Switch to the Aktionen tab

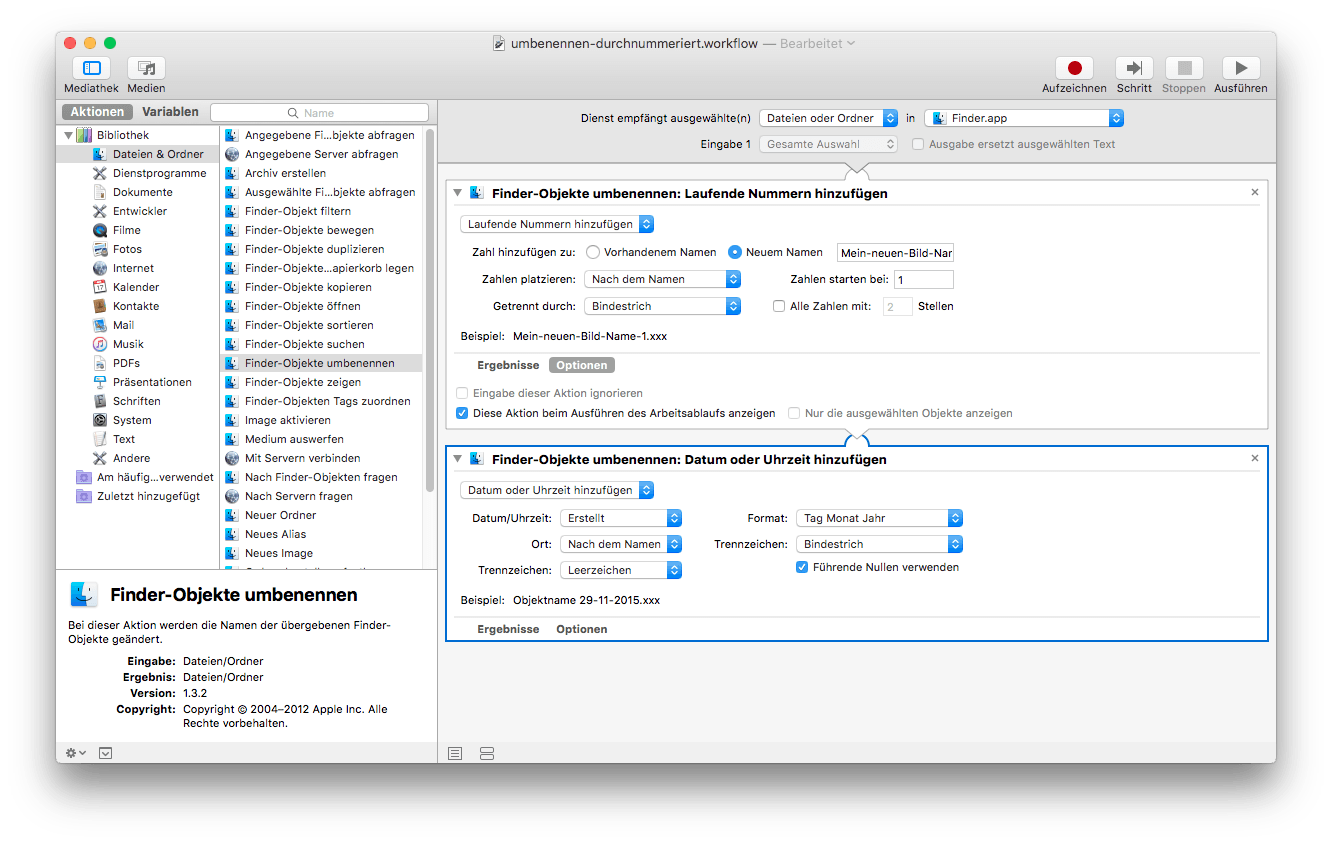point(97,112)
